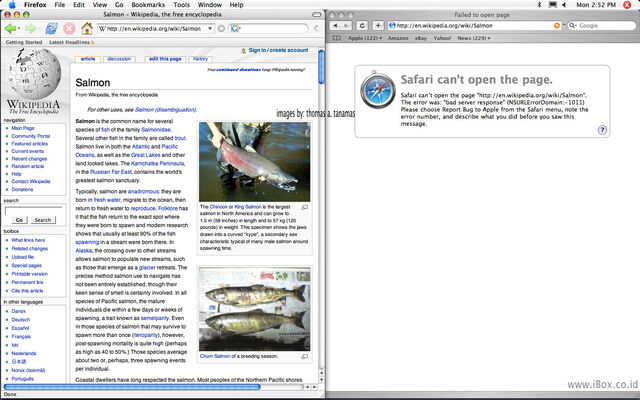The height and width of the screenshot is (400, 640).
Task: Open News (229) bookmarks dropdown in Safari
Action: (x=474, y=38)
